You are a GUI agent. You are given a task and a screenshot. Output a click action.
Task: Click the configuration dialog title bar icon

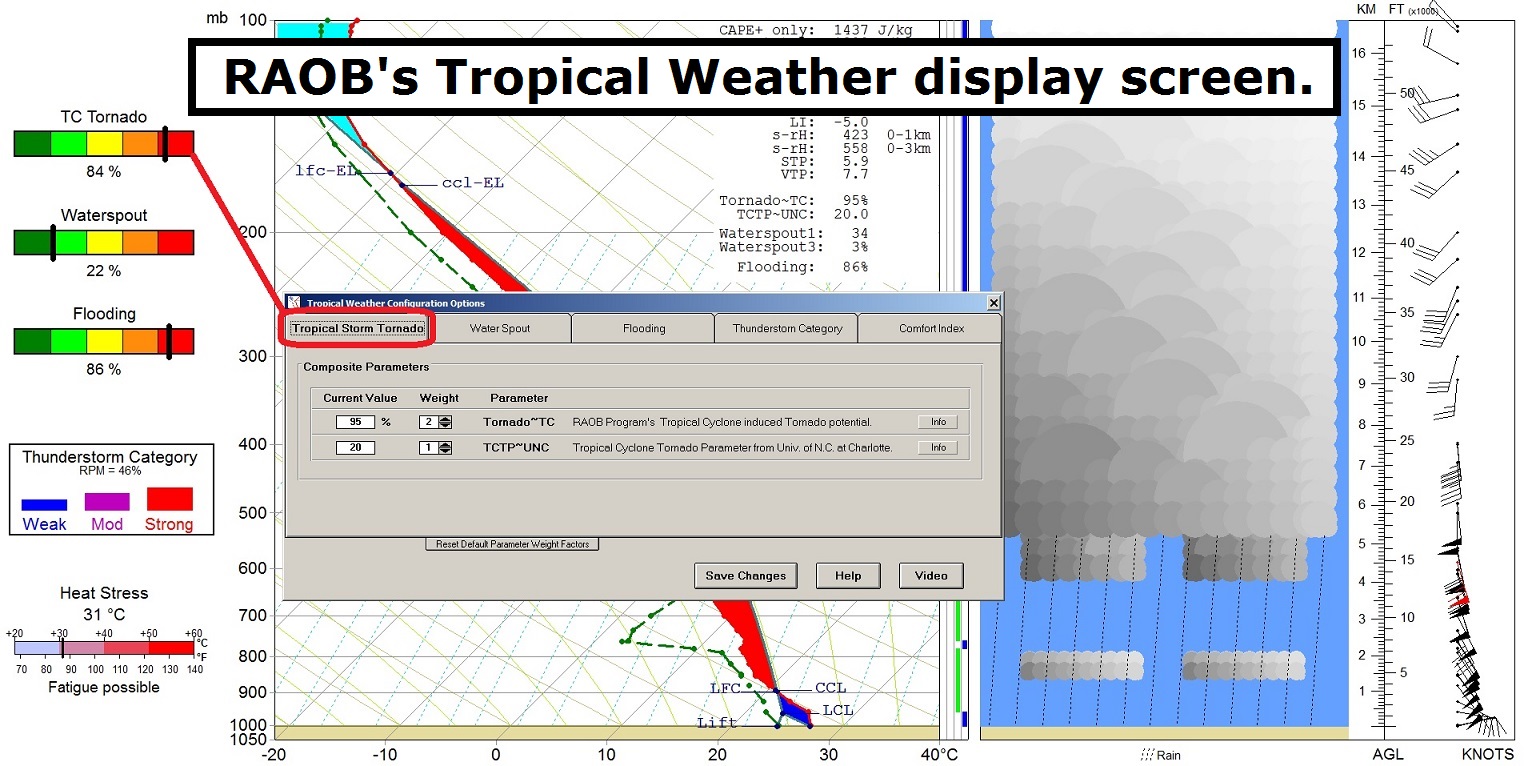click(294, 303)
